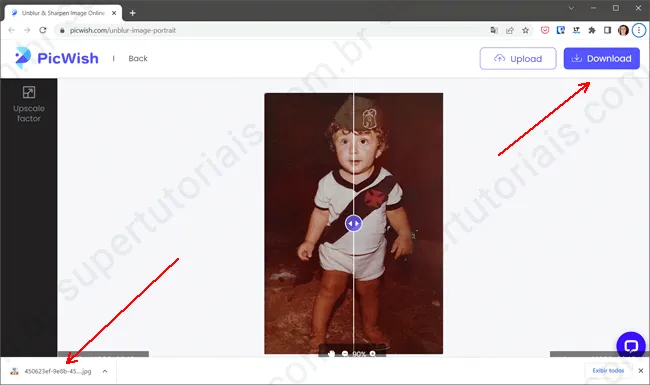650x385 pixels.
Task: Zoom out with the minus icon
Action: 345,354
